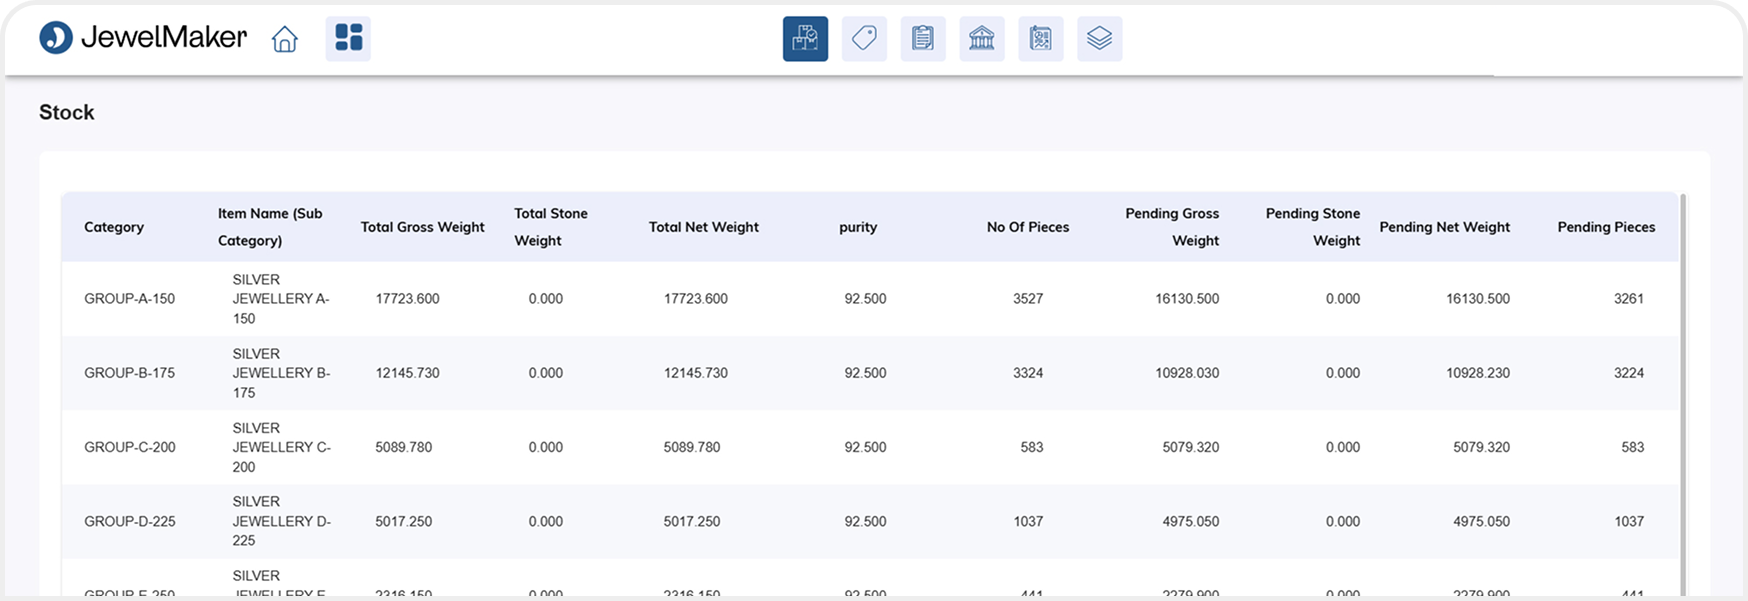Click SILVER JEWELLERY B-175 item name

coord(281,373)
